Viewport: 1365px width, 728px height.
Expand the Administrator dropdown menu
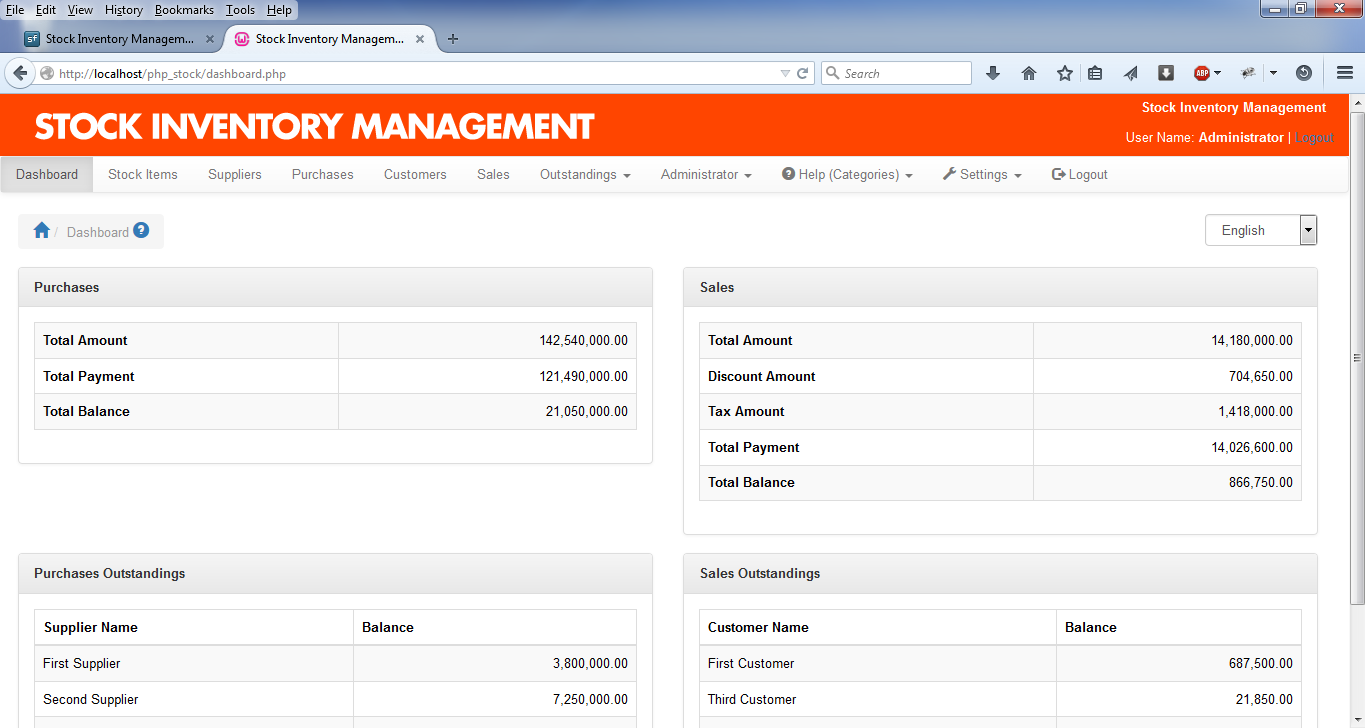click(706, 174)
